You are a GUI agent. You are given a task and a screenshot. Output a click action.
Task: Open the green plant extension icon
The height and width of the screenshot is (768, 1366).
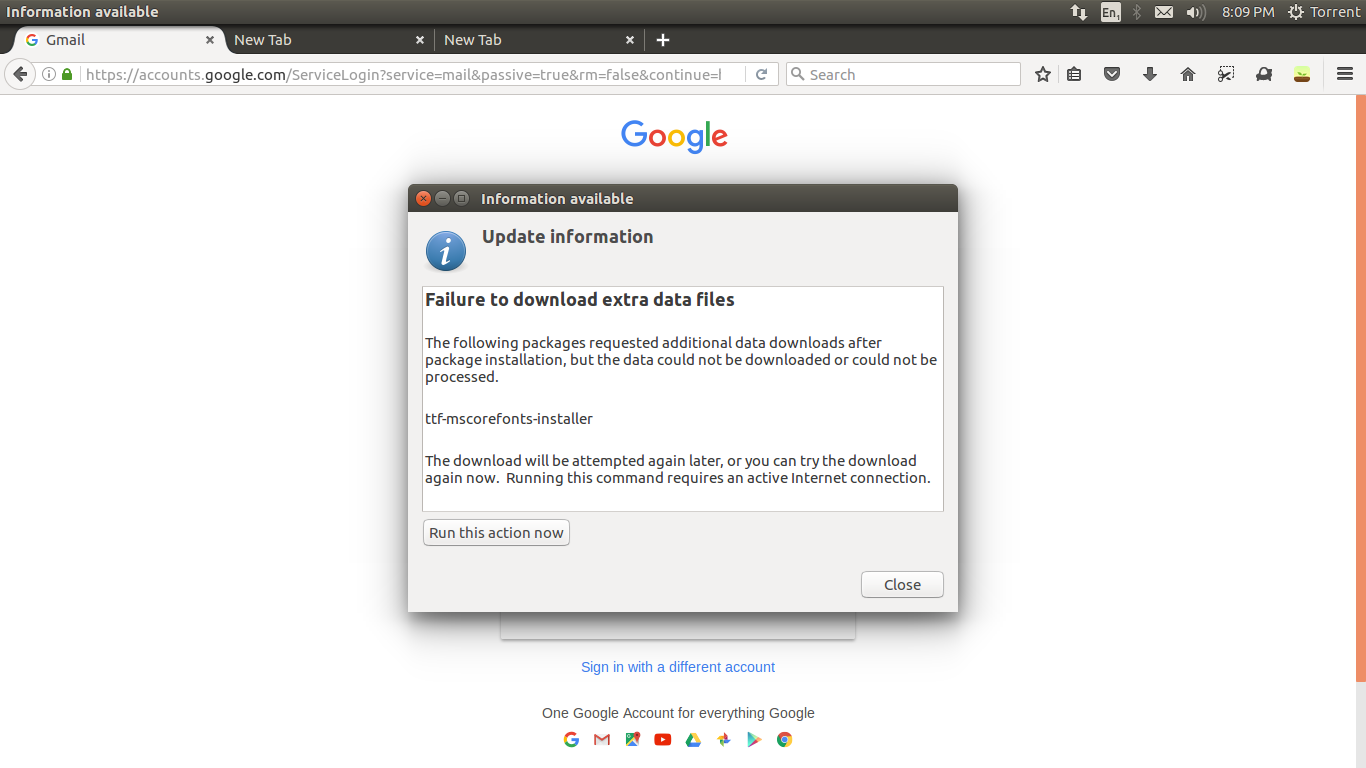click(1302, 74)
